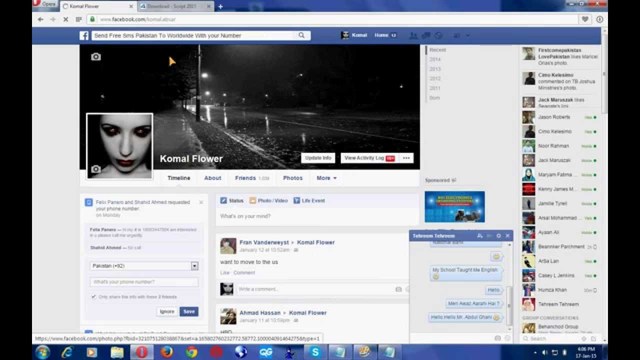640x360 pixels.
Task: Open the notifications globe icon
Action: (438, 36)
